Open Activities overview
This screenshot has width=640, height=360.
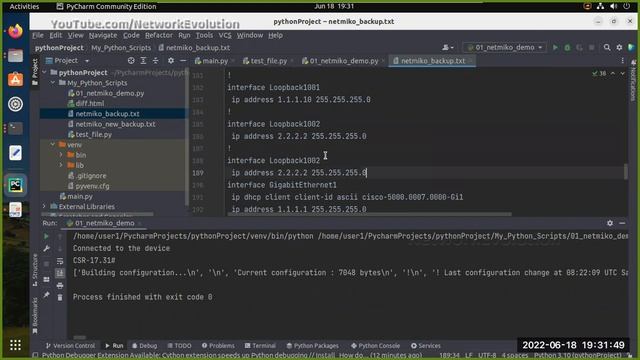tap(24, 7)
